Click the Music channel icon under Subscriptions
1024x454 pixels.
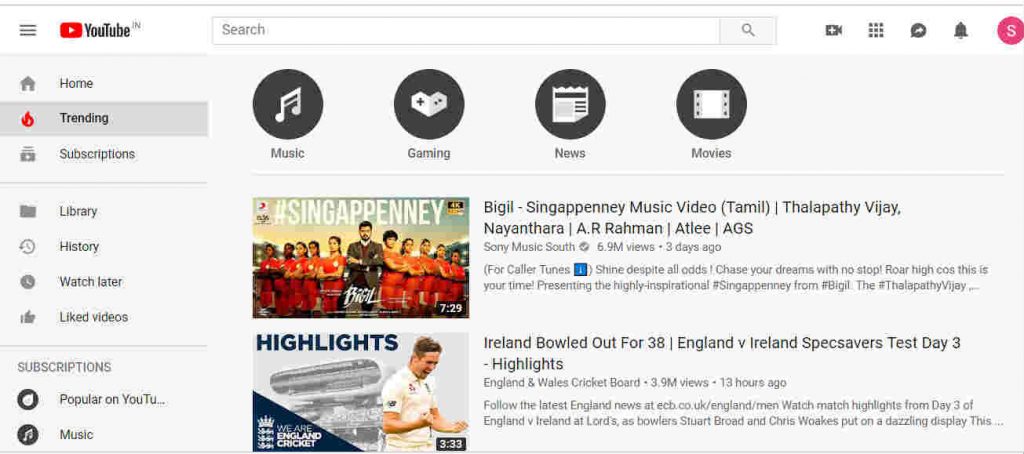28,434
